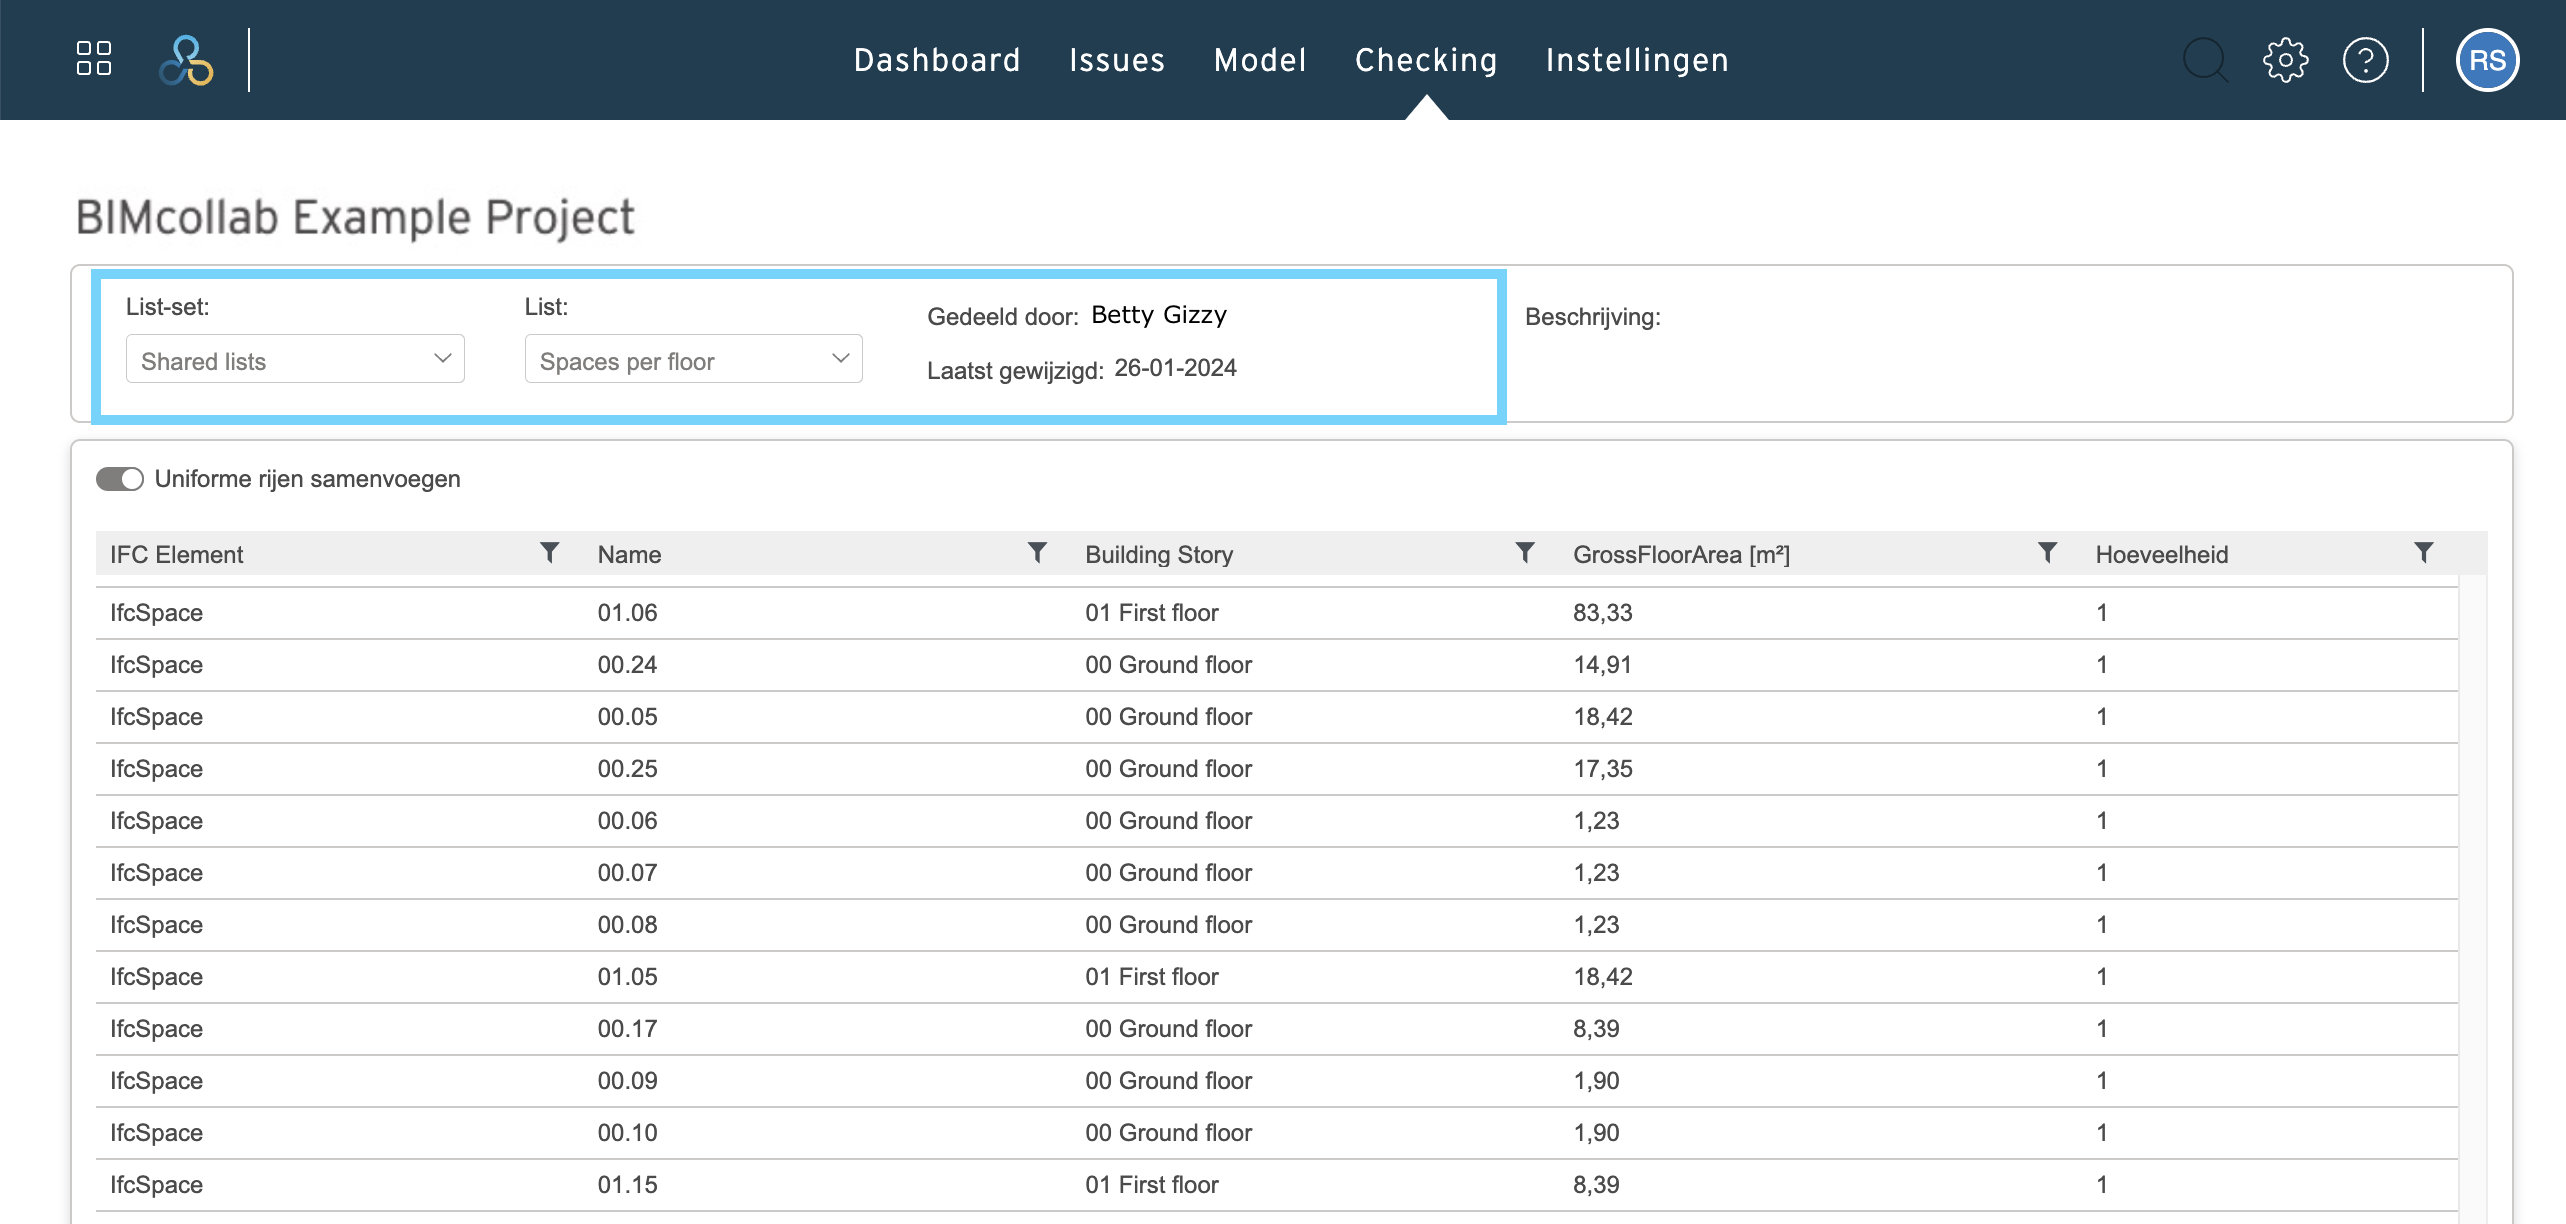Select the row named 00.17
2566x1224 pixels.
point(1277,1029)
